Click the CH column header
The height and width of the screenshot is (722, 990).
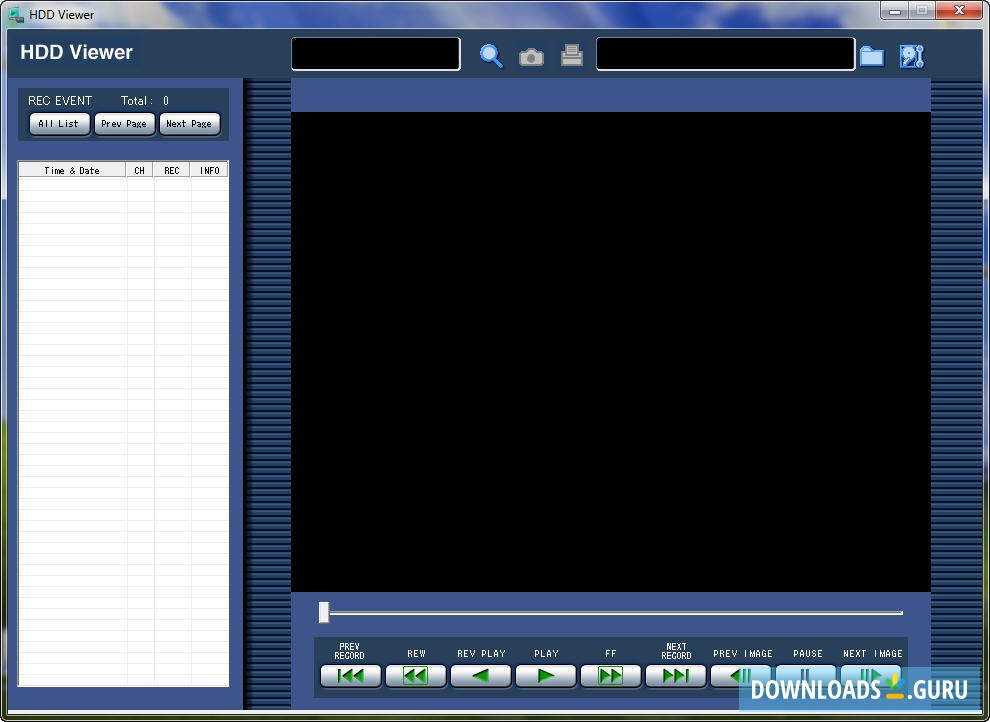coord(140,170)
